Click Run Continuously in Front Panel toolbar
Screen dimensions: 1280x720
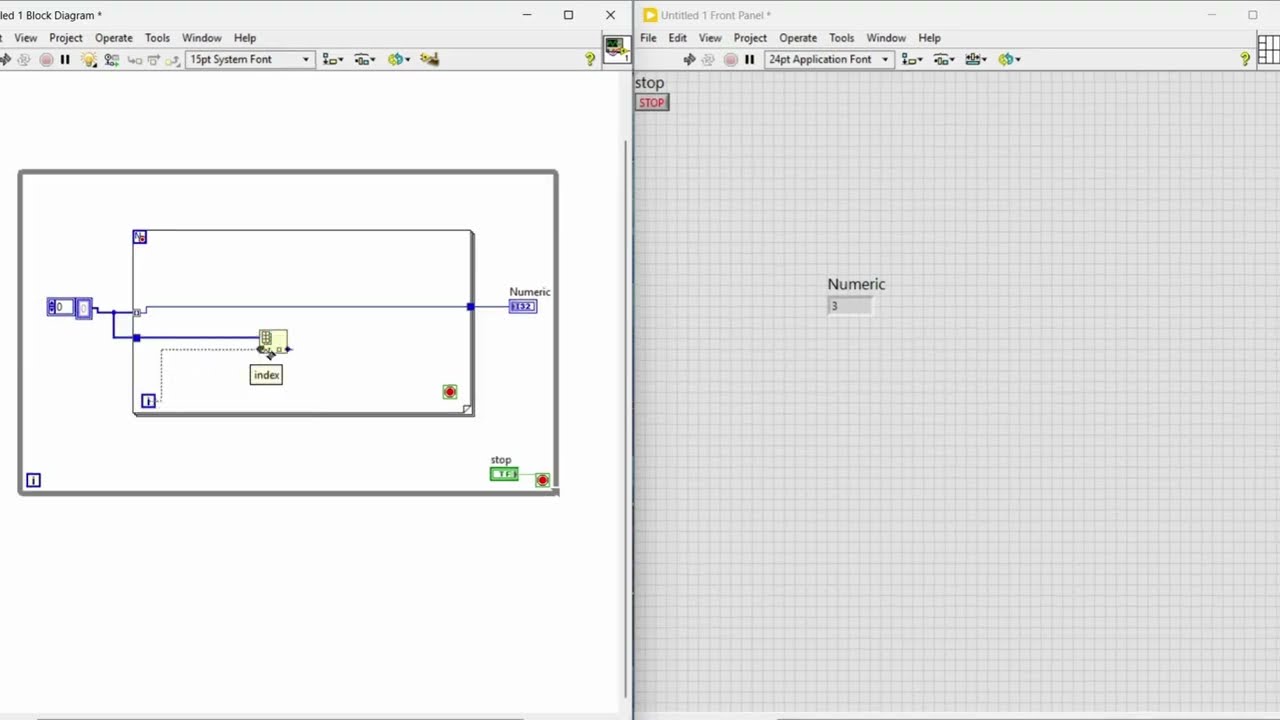[x=709, y=60]
